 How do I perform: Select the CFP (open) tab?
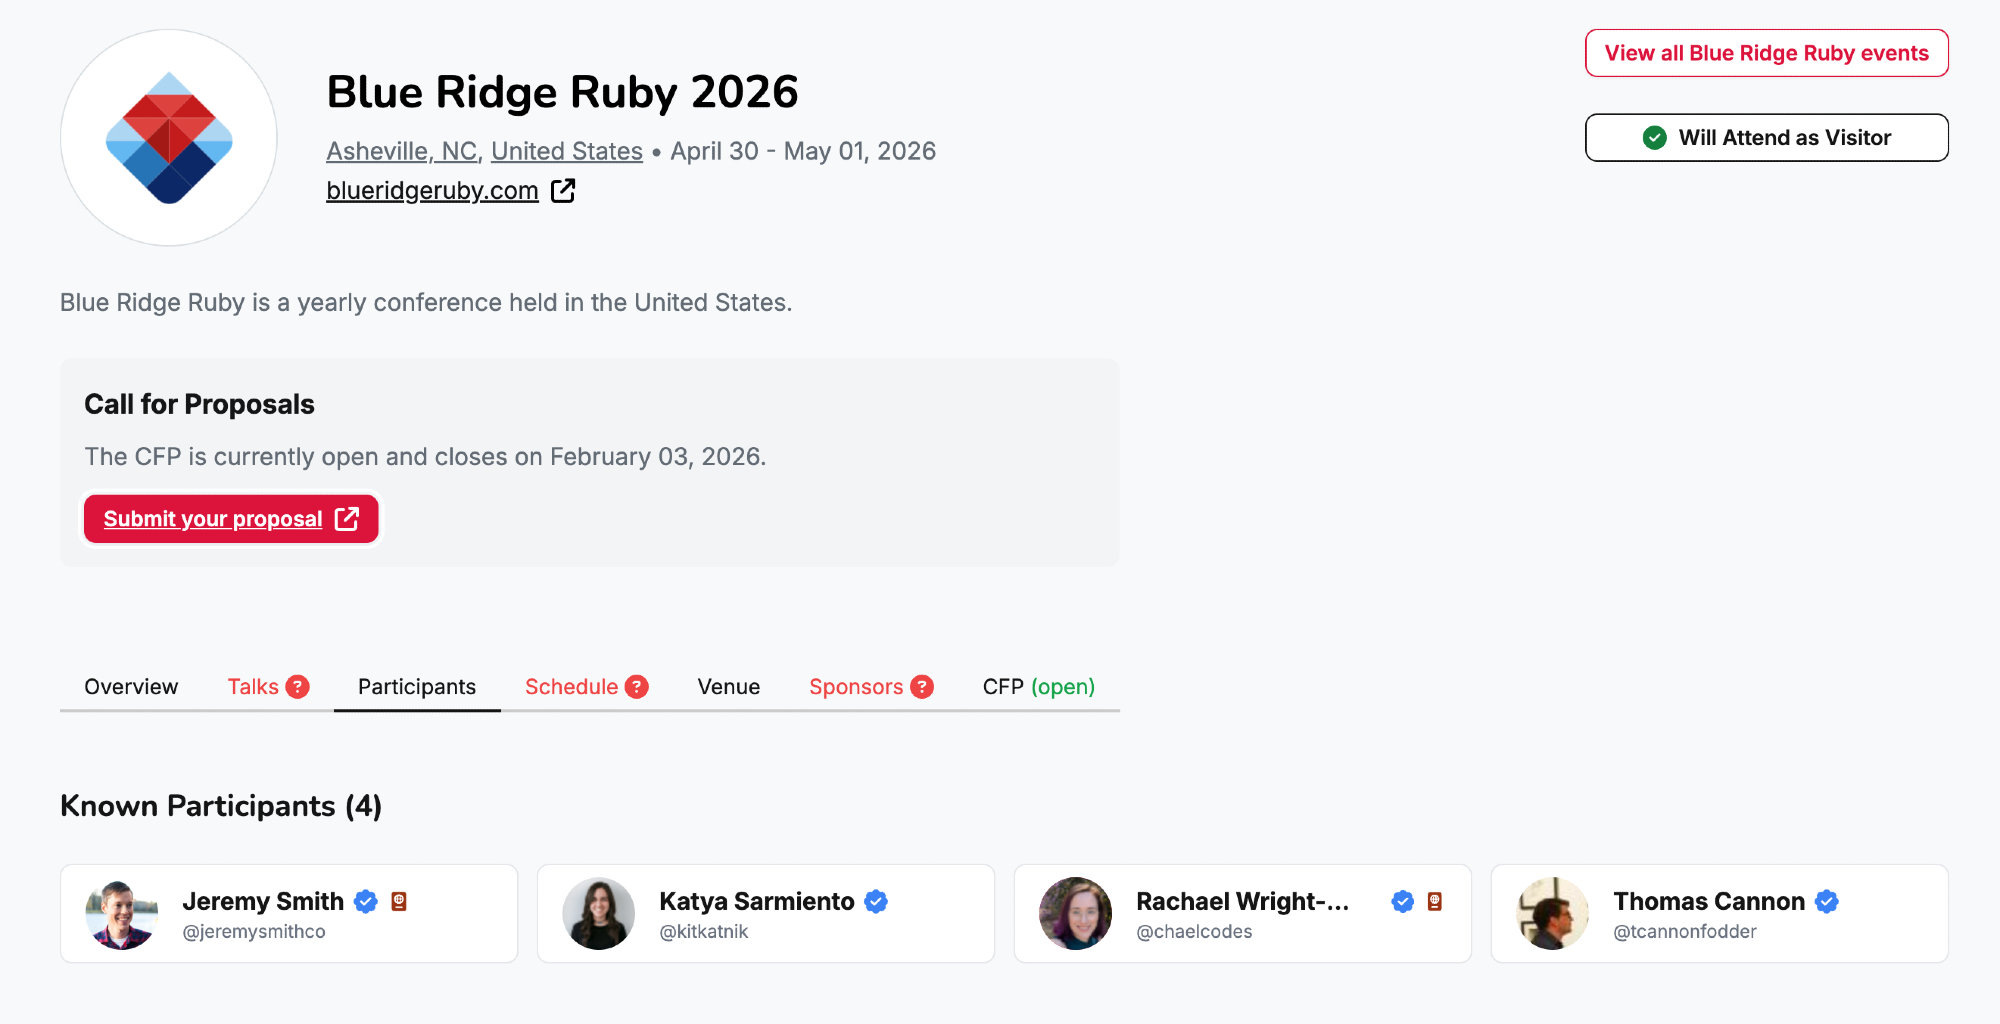click(1038, 687)
